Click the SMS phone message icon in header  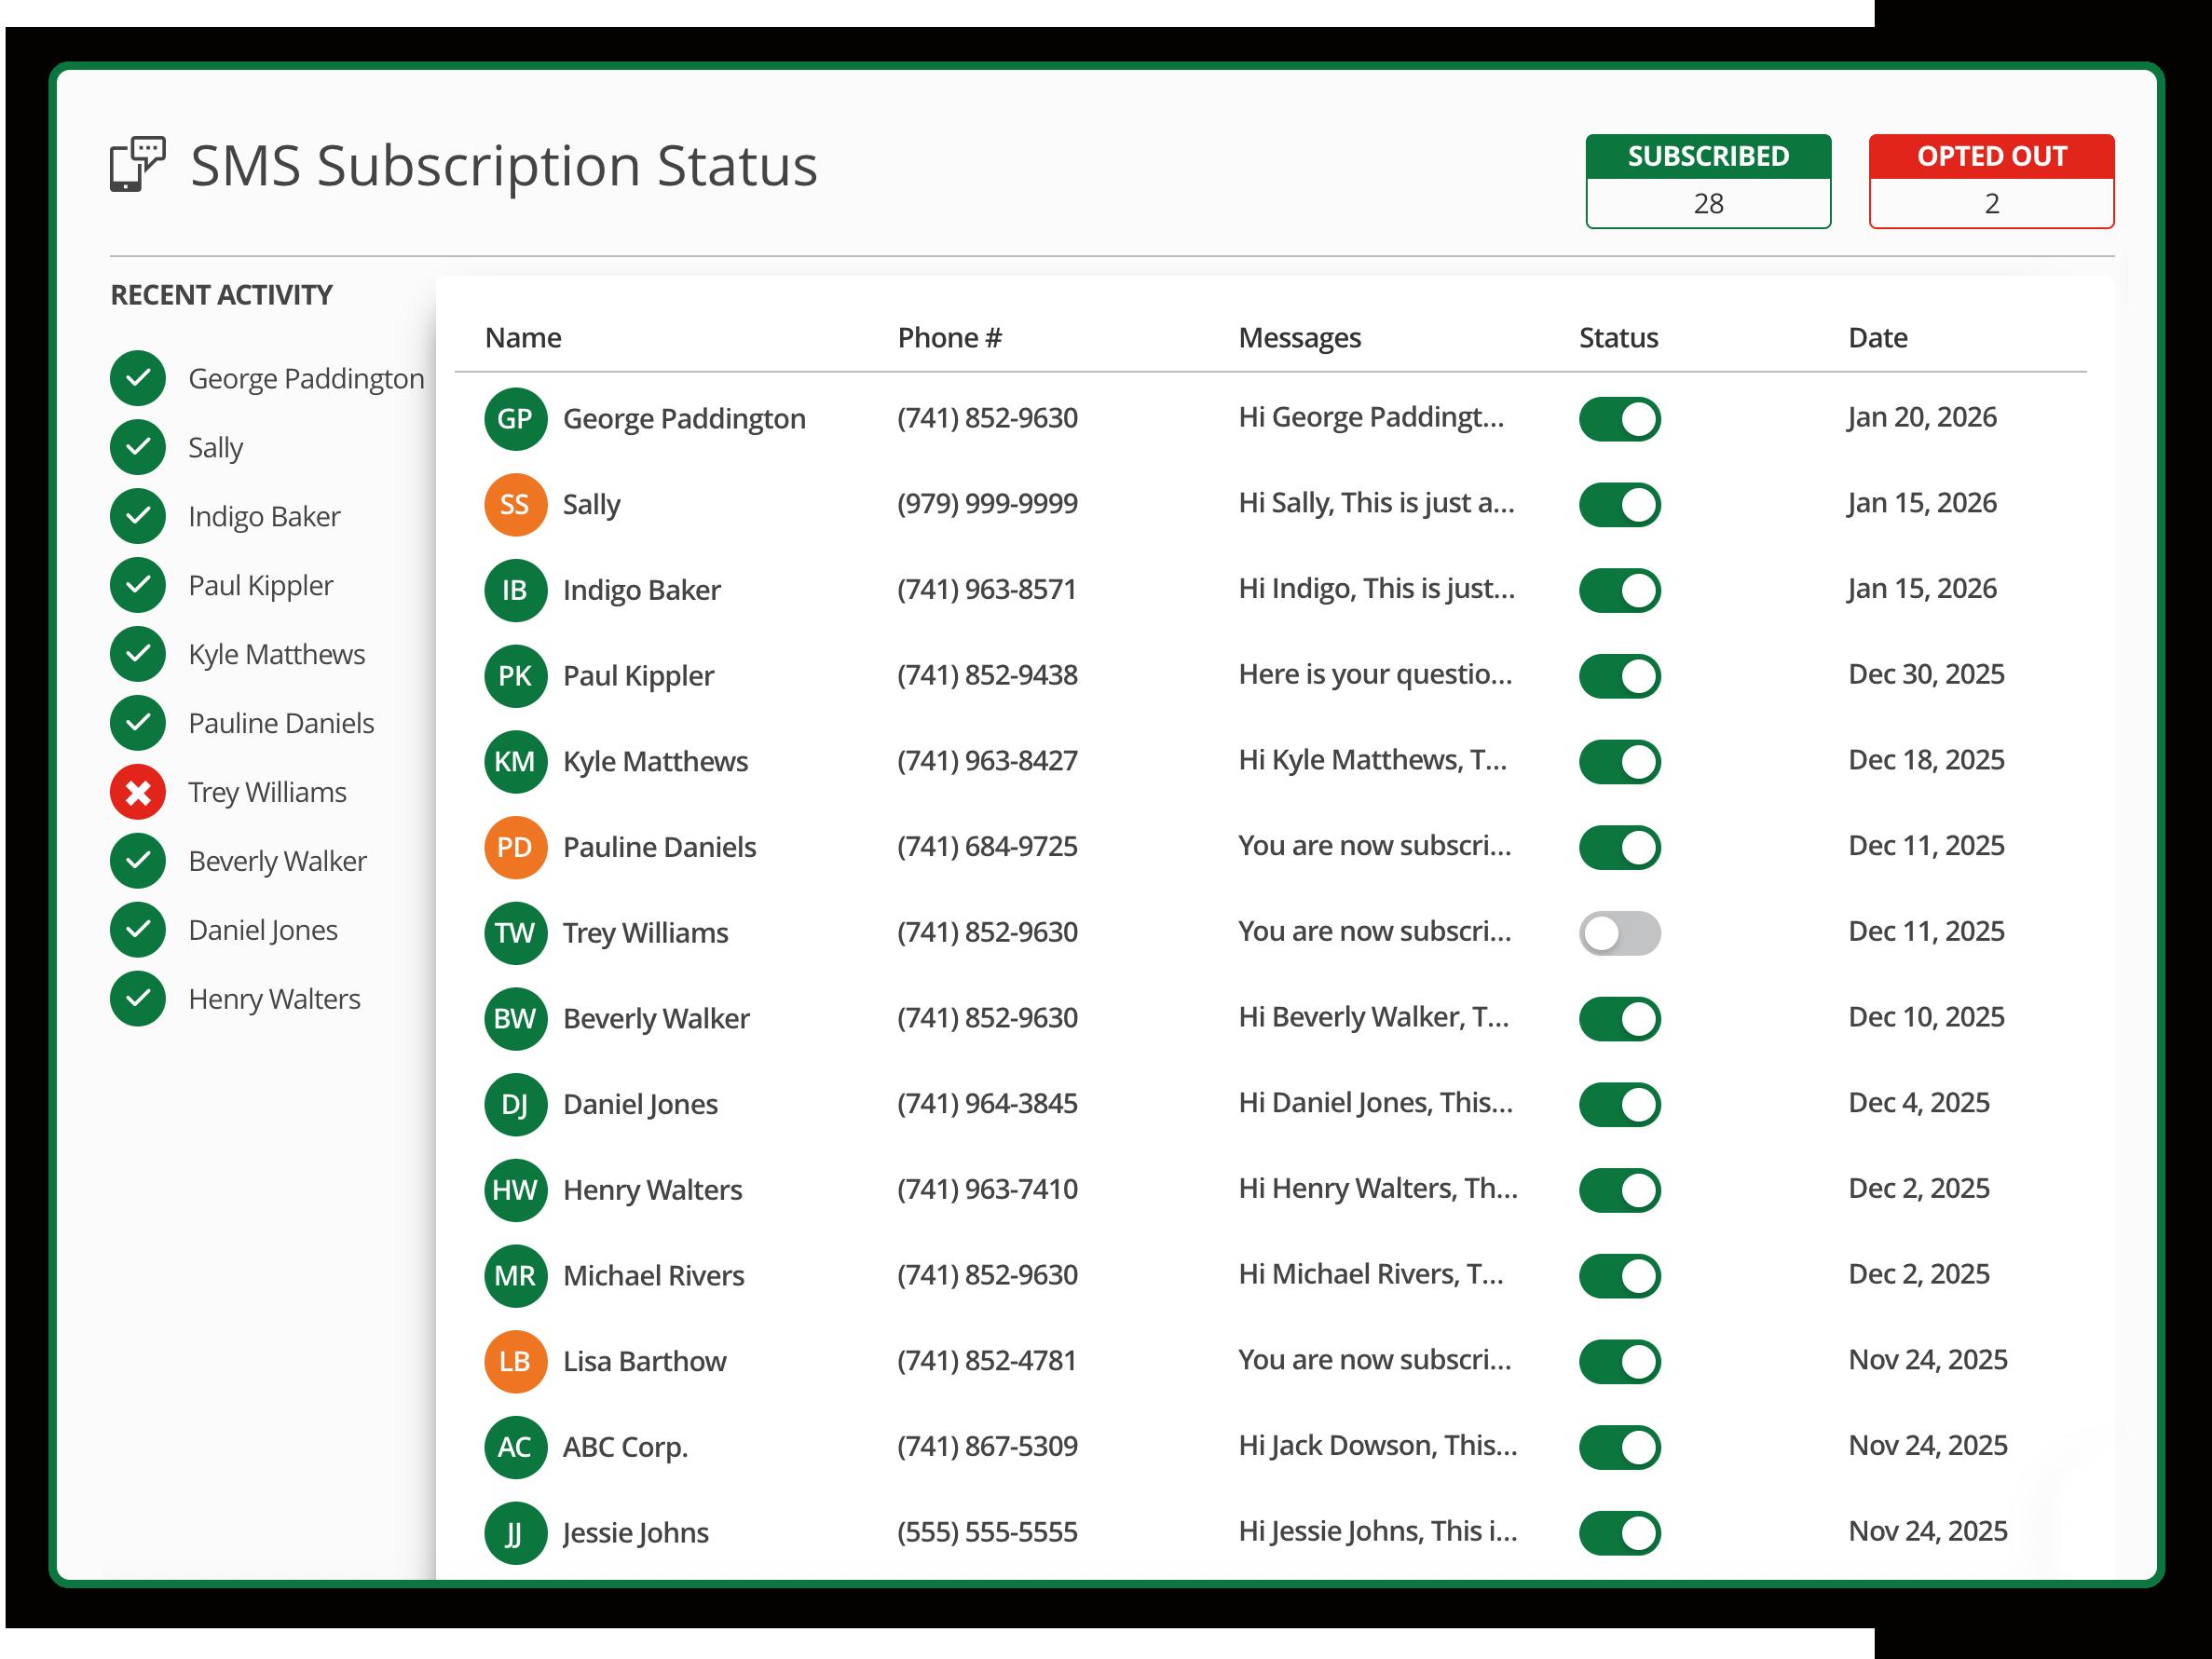coord(137,164)
